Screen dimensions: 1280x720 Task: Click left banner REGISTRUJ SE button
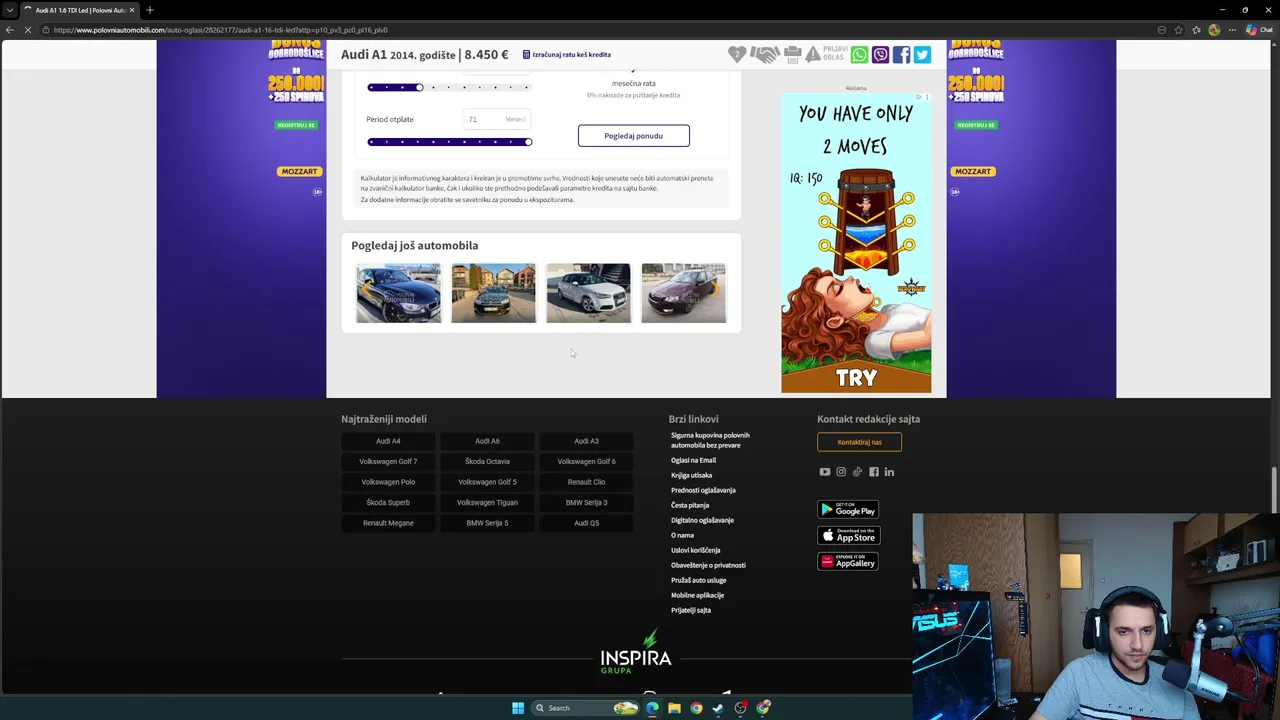tap(296, 125)
